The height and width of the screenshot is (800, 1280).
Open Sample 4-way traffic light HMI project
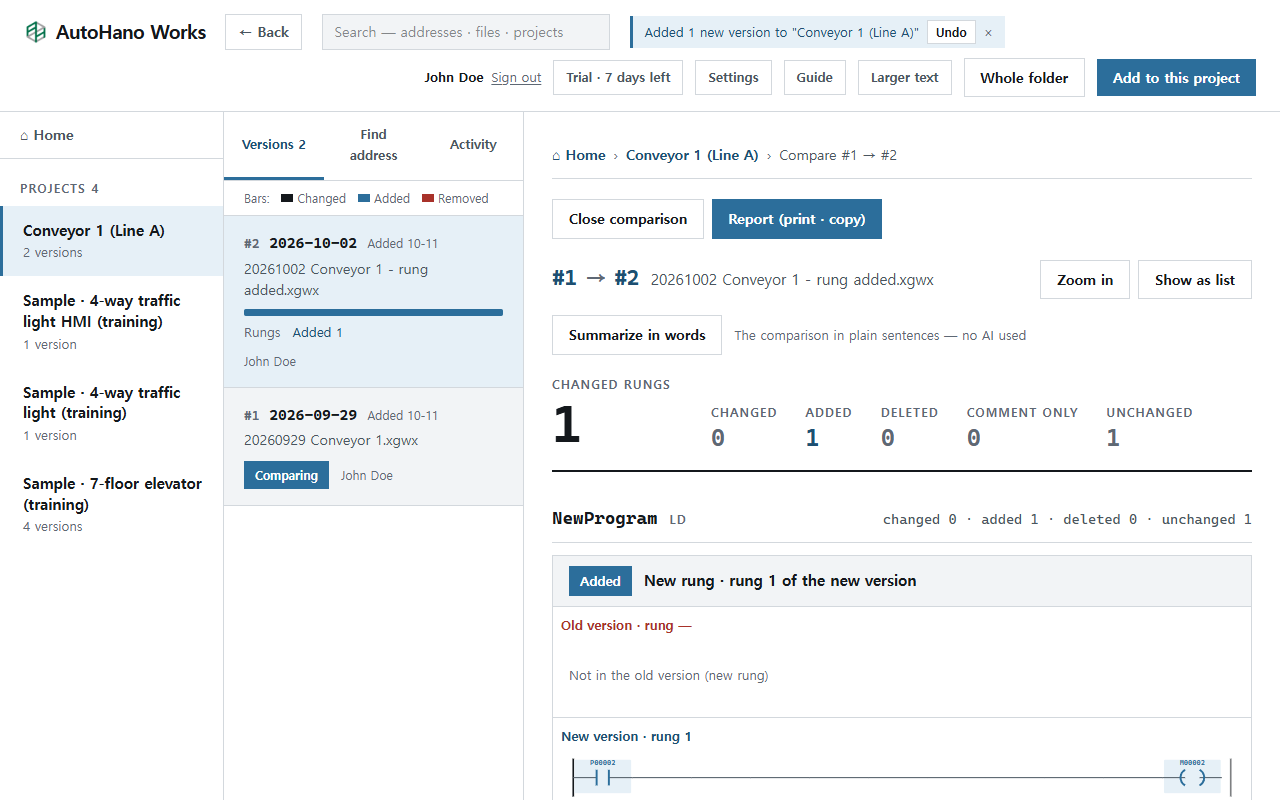111,321
